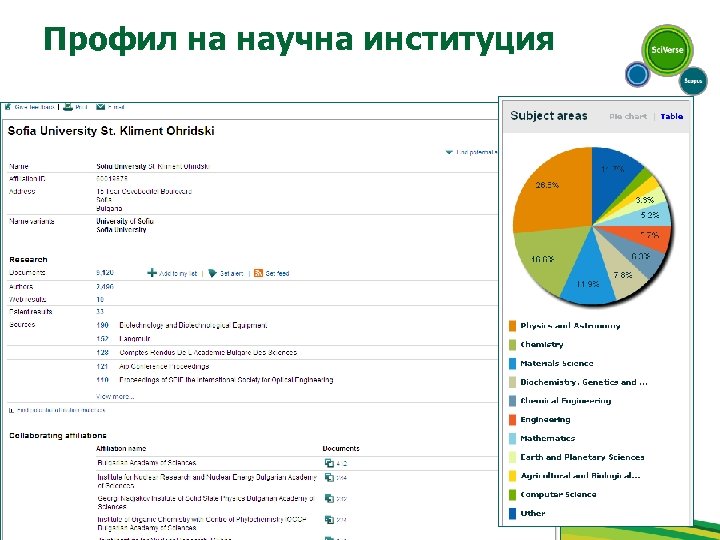This screenshot has width=720, height=540.
Task: Click the Engineering red-orange legend swatch
Action: coord(512,419)
